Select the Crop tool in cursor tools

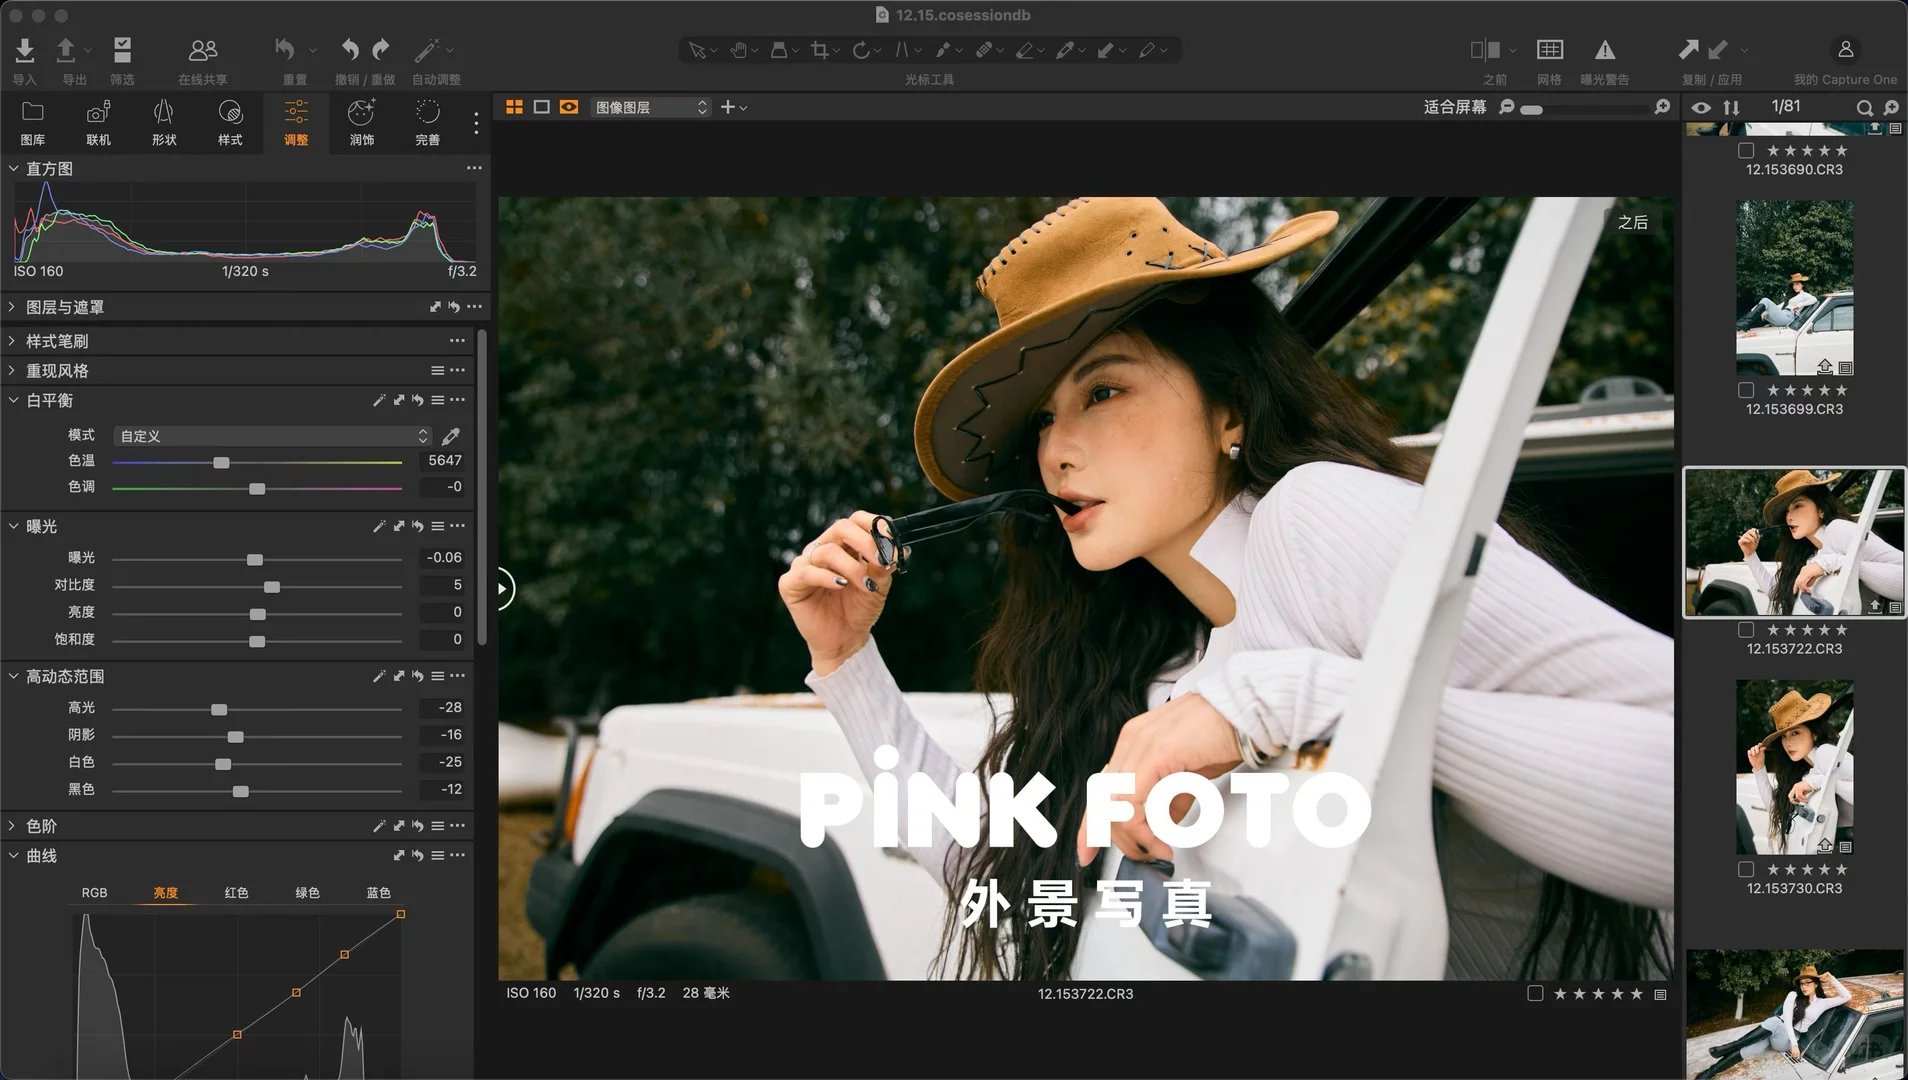click(819, 50)
